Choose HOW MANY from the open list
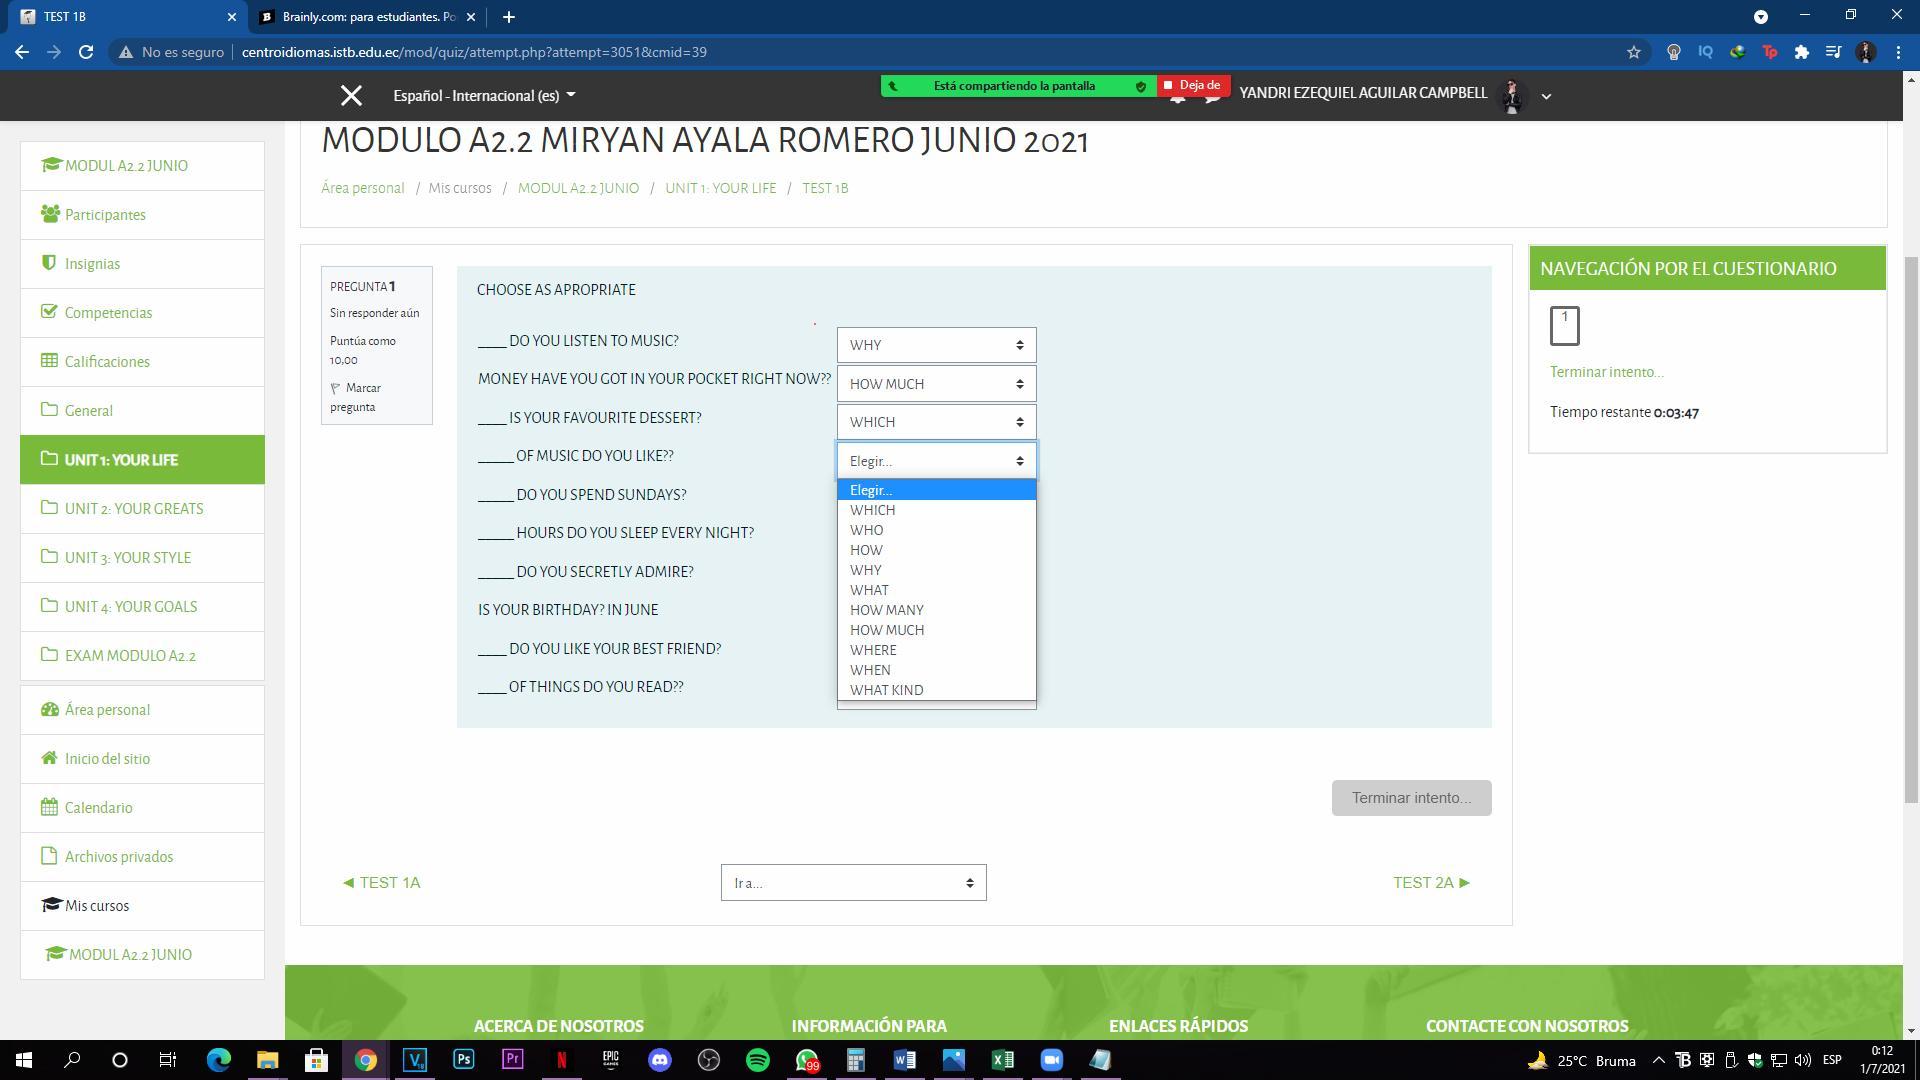Screen dimensions: 1920x1080 [886, 610]
